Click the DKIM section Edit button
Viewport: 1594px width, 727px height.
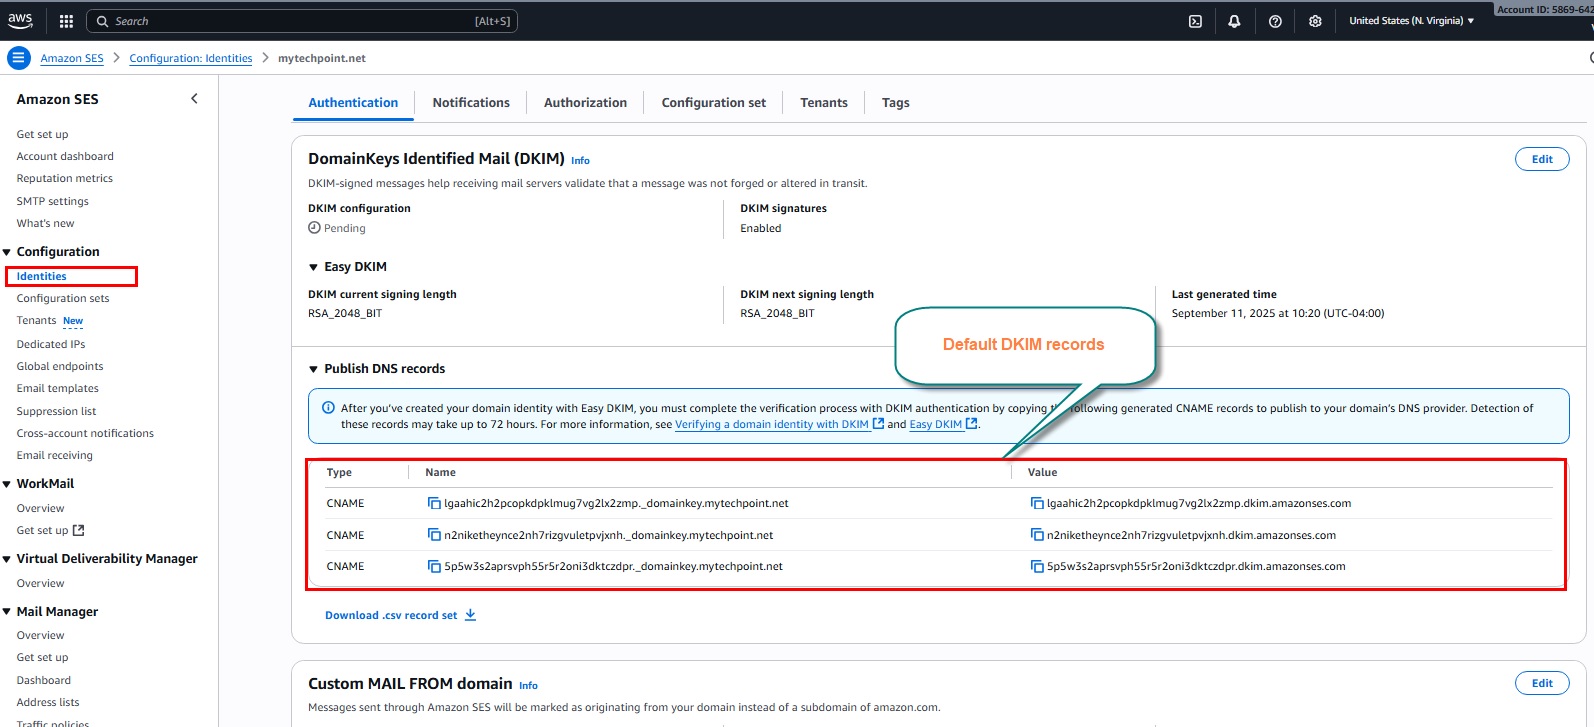(1542, 159)
